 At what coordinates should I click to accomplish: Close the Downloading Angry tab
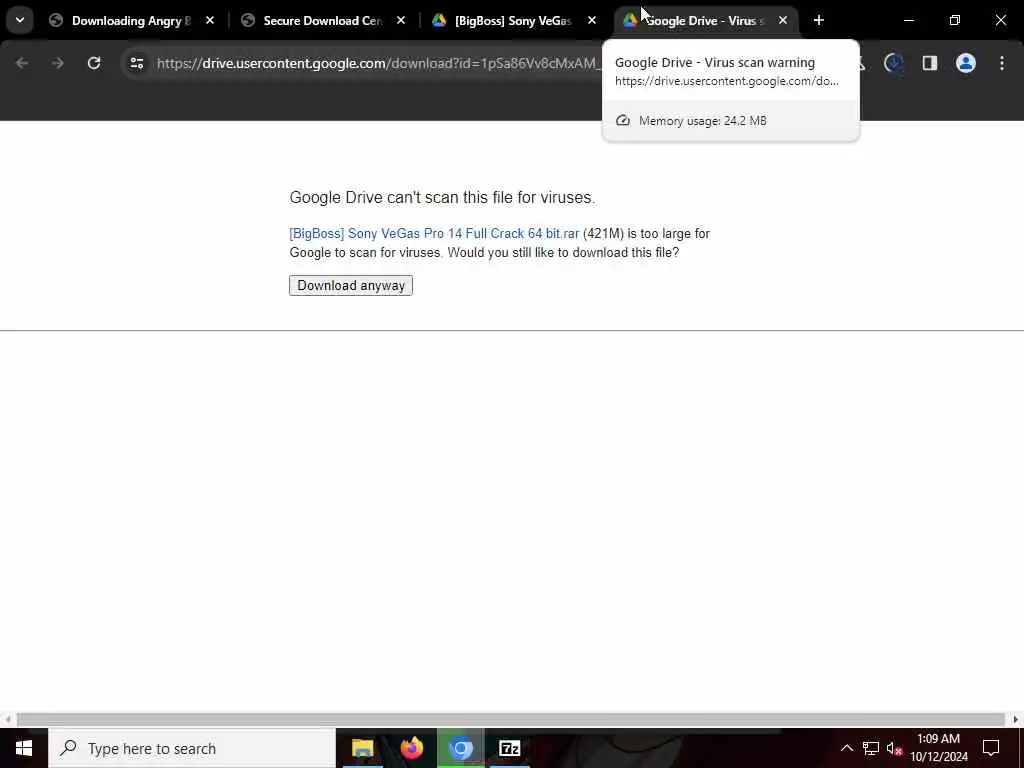[210, 21]
